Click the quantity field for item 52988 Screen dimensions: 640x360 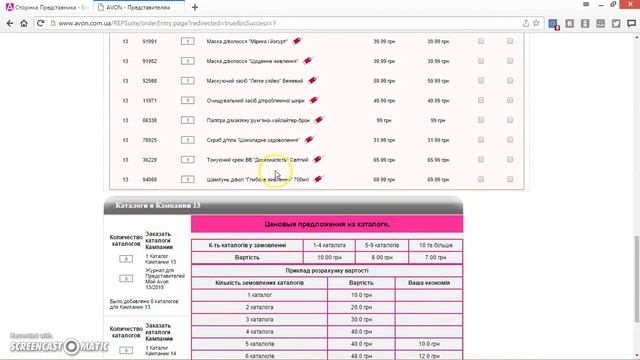(188, 81)
